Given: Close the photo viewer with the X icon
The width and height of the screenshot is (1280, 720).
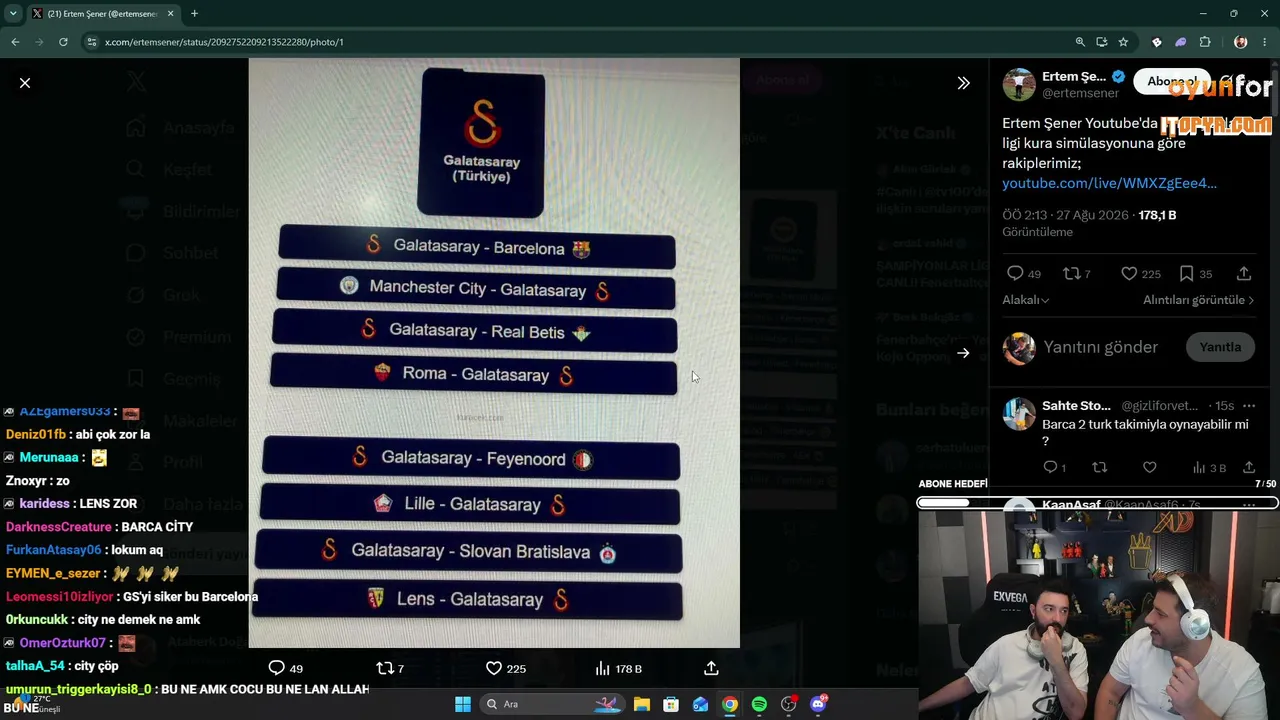Looking at the screenshot, I should tap(25, 83).
